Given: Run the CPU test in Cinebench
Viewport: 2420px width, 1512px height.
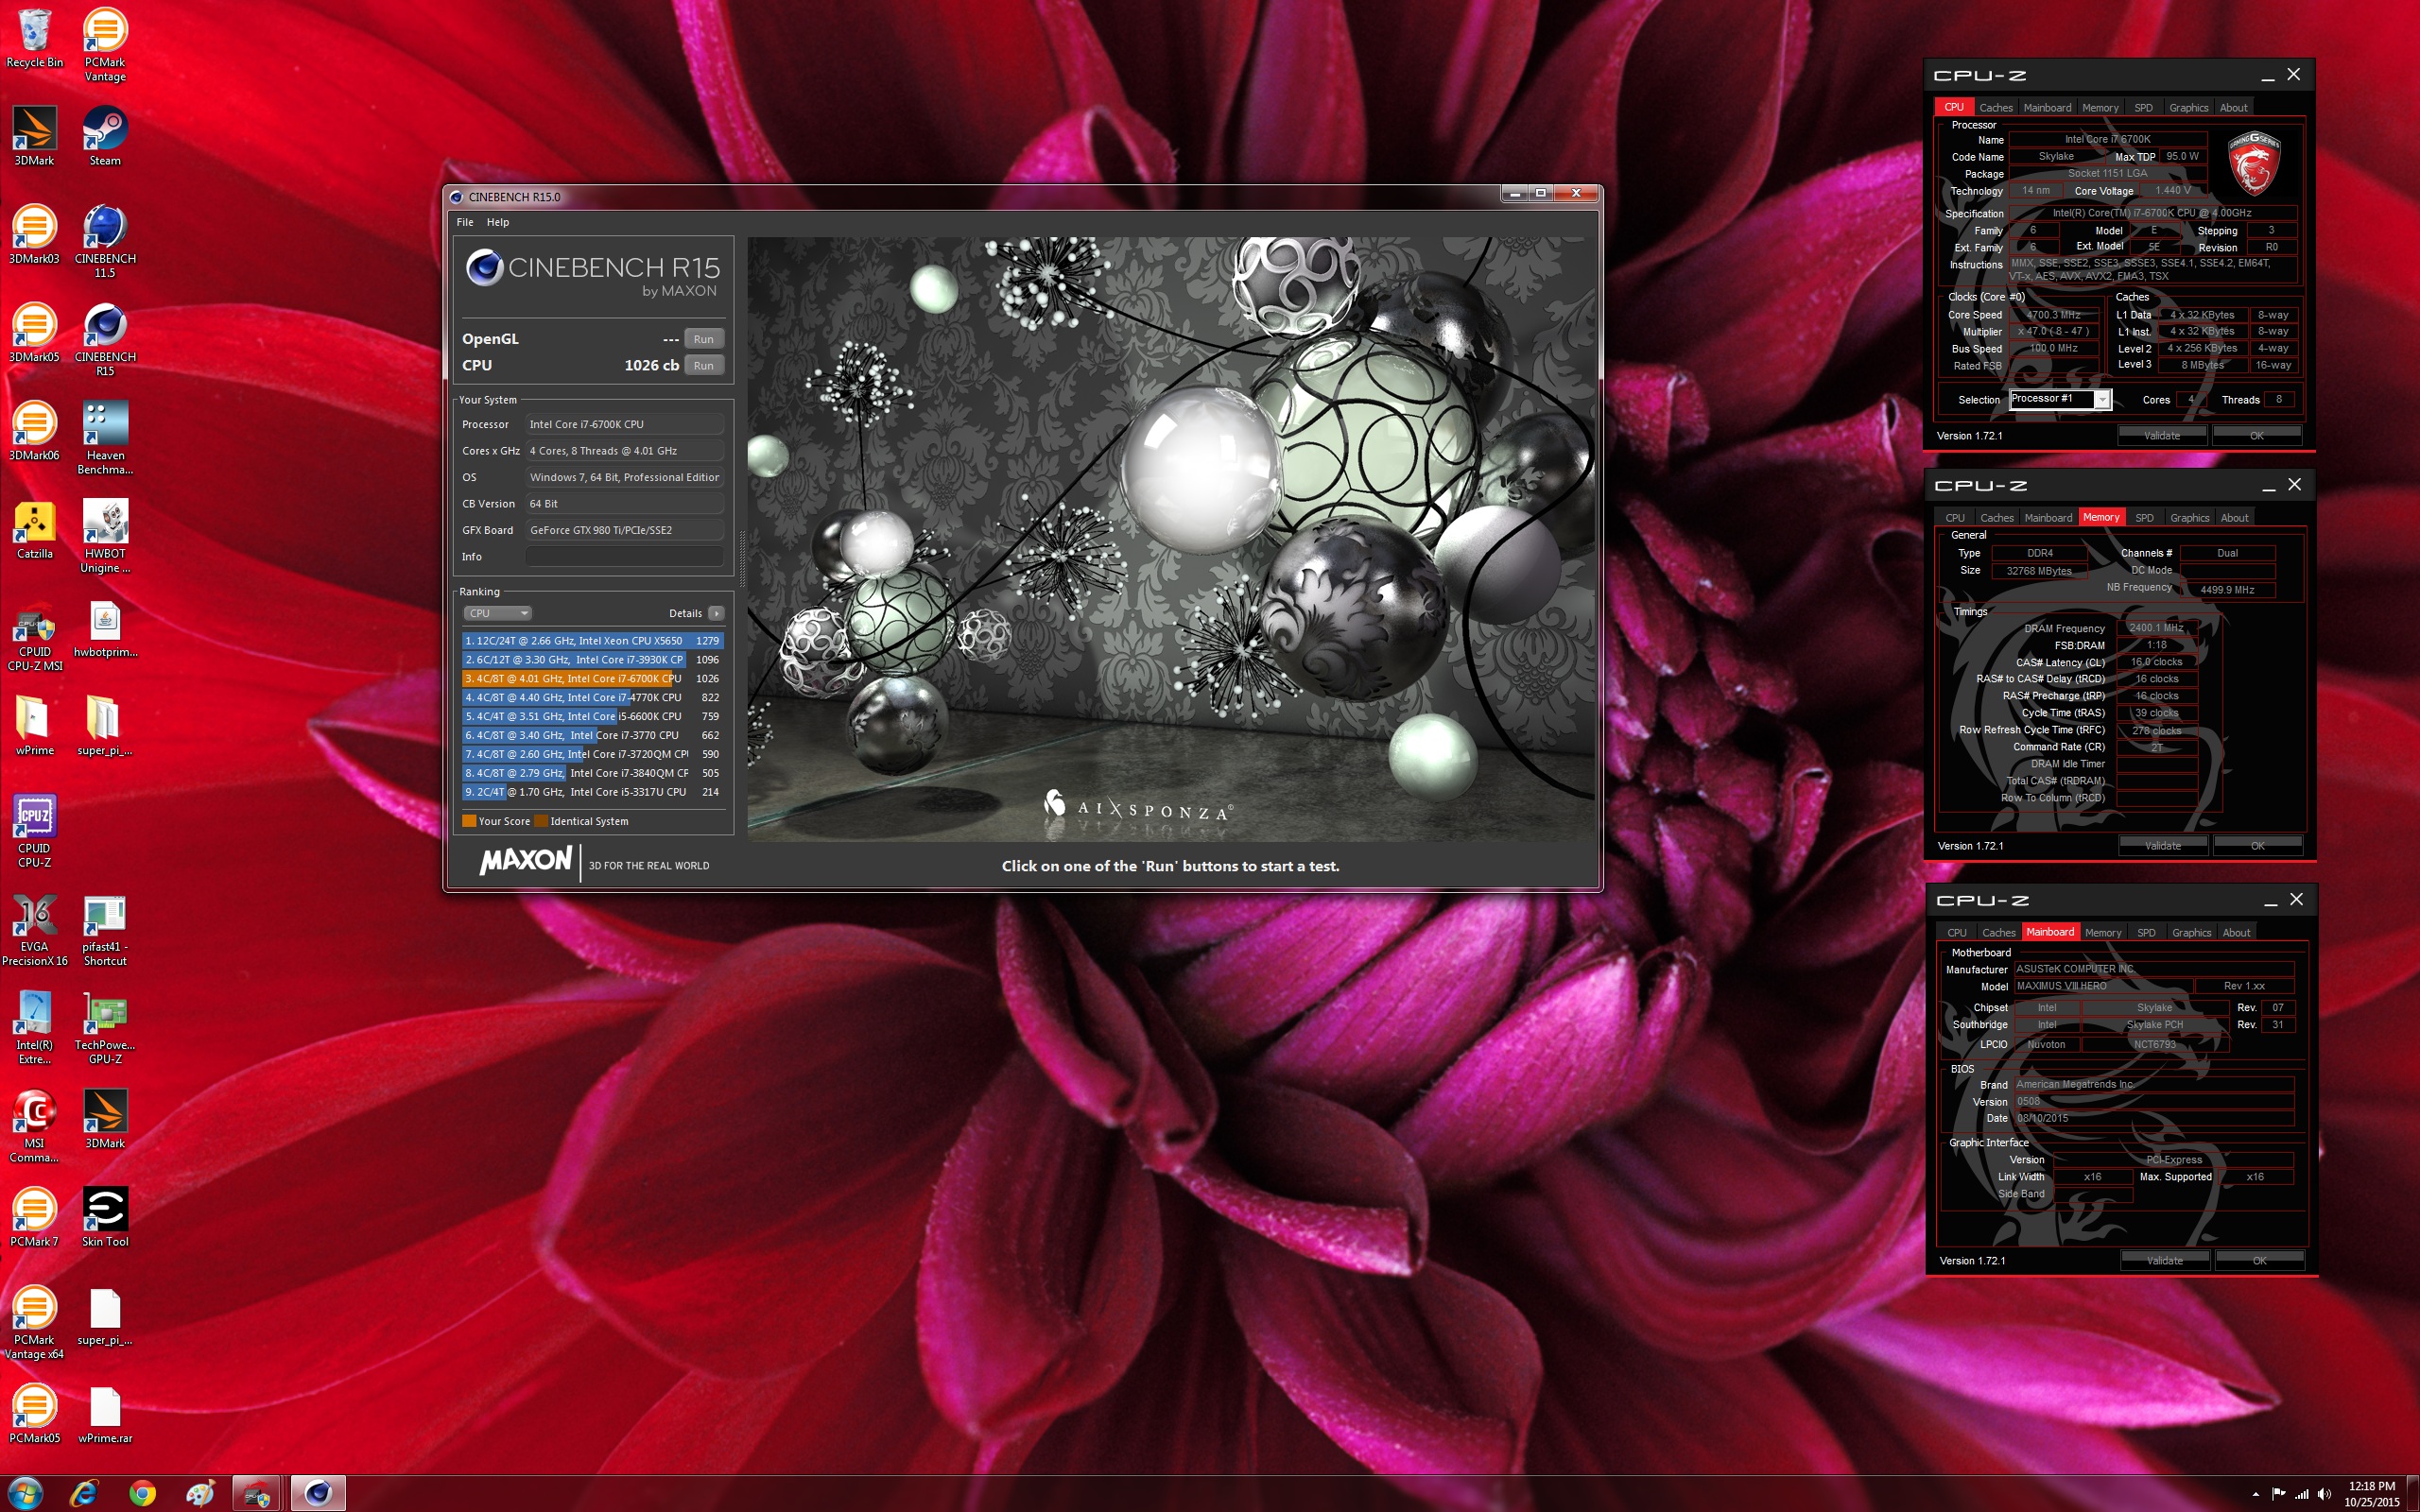Looking at the screenshot, I should pyautogui.click(x=704, y=365).
